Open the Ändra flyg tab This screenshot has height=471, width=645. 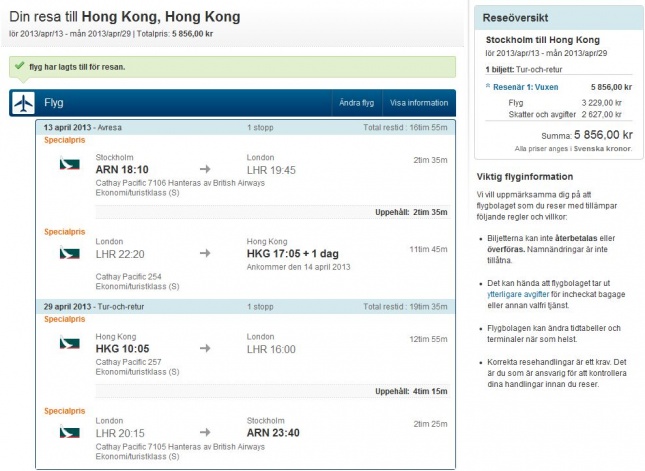[356, 103]
